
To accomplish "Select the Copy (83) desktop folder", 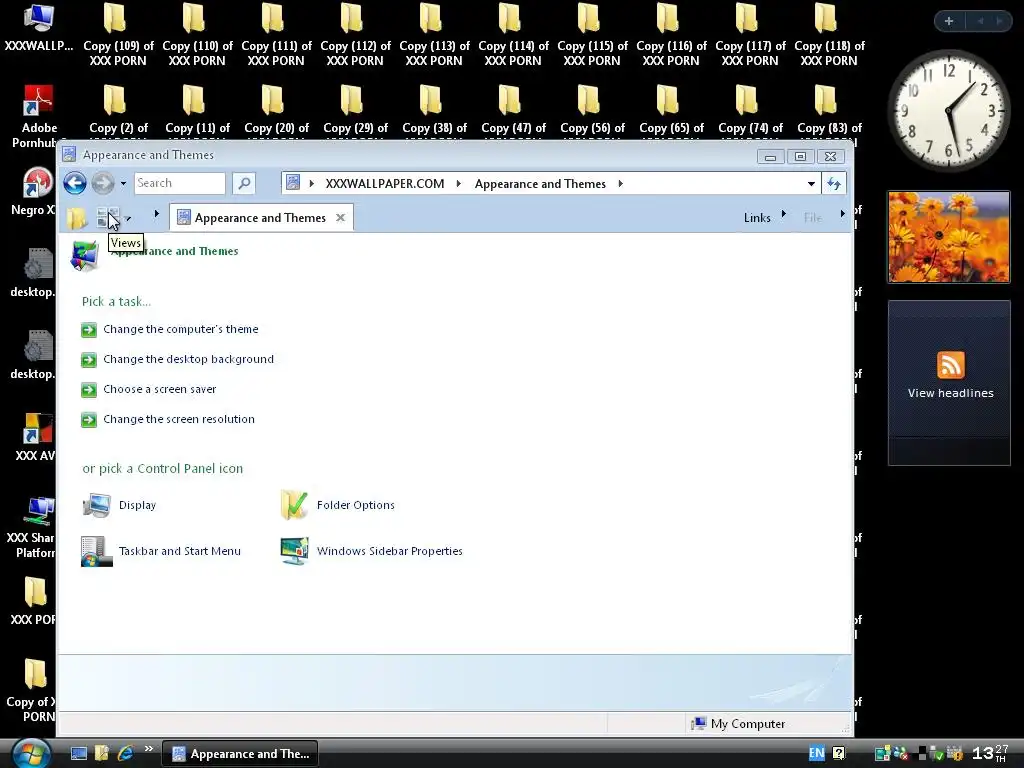I will tap(829, 111).
